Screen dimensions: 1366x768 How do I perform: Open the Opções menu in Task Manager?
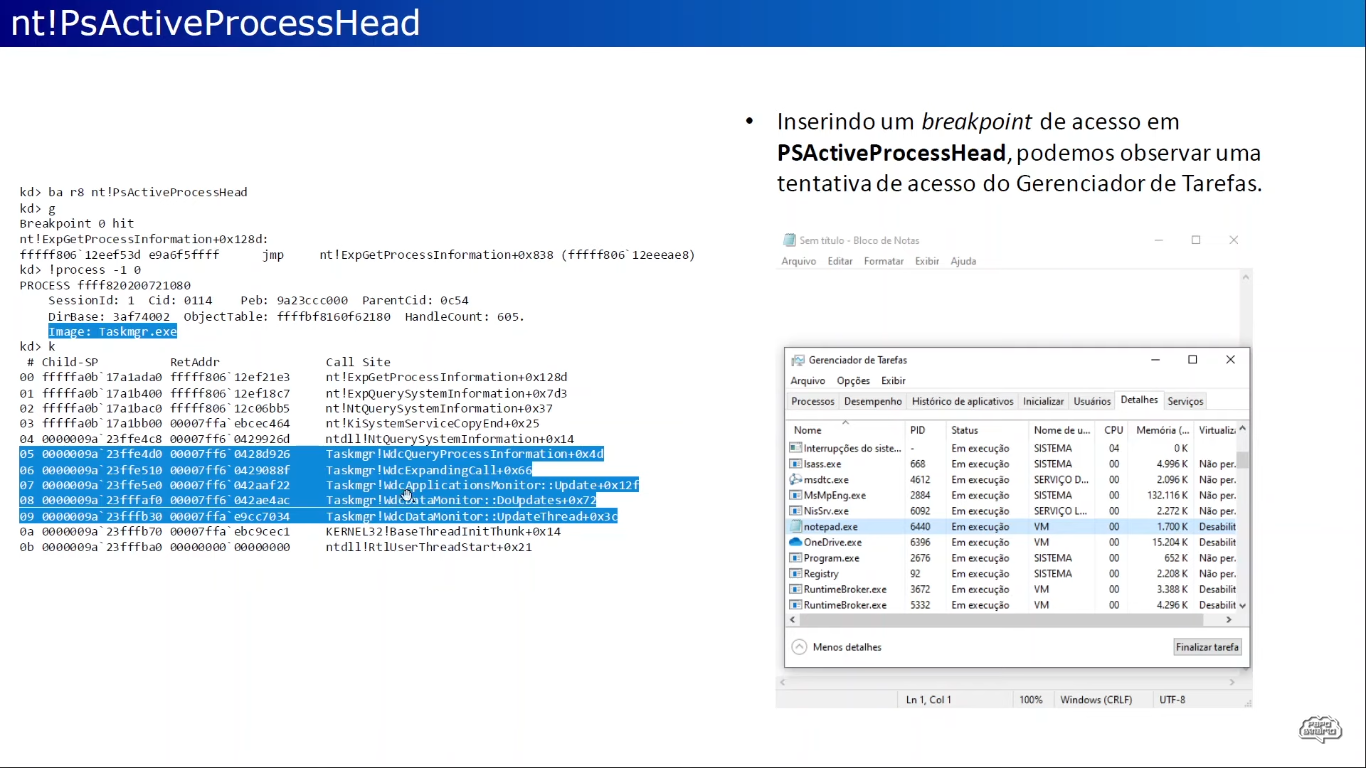click(853, 381)
